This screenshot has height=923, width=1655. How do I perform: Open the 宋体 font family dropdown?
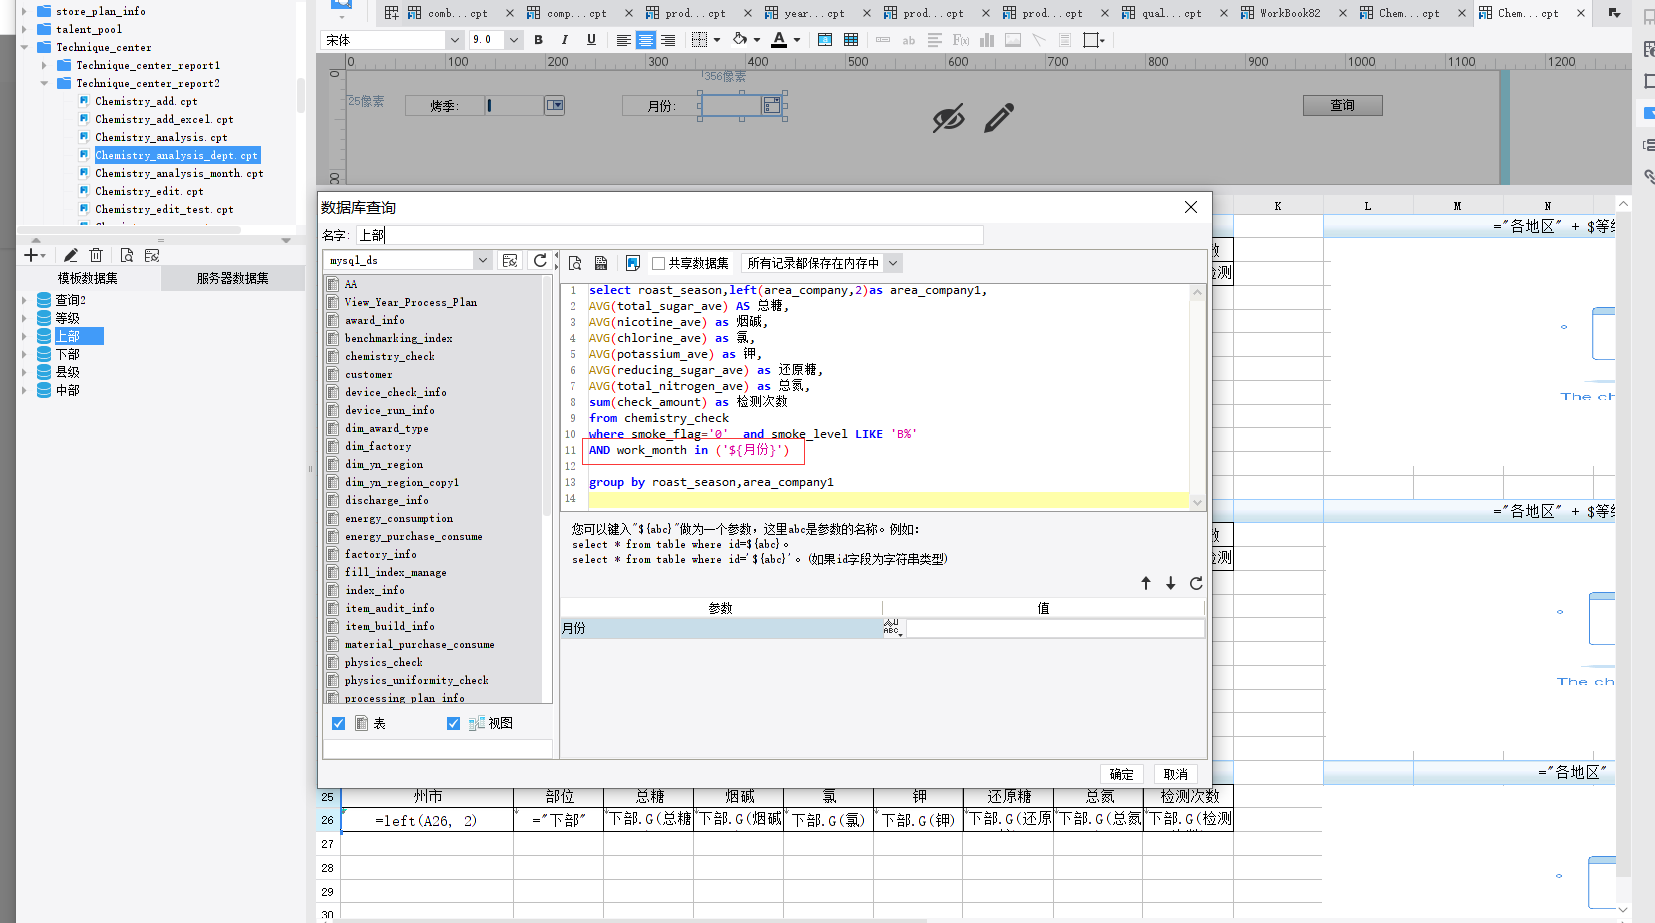454,40
